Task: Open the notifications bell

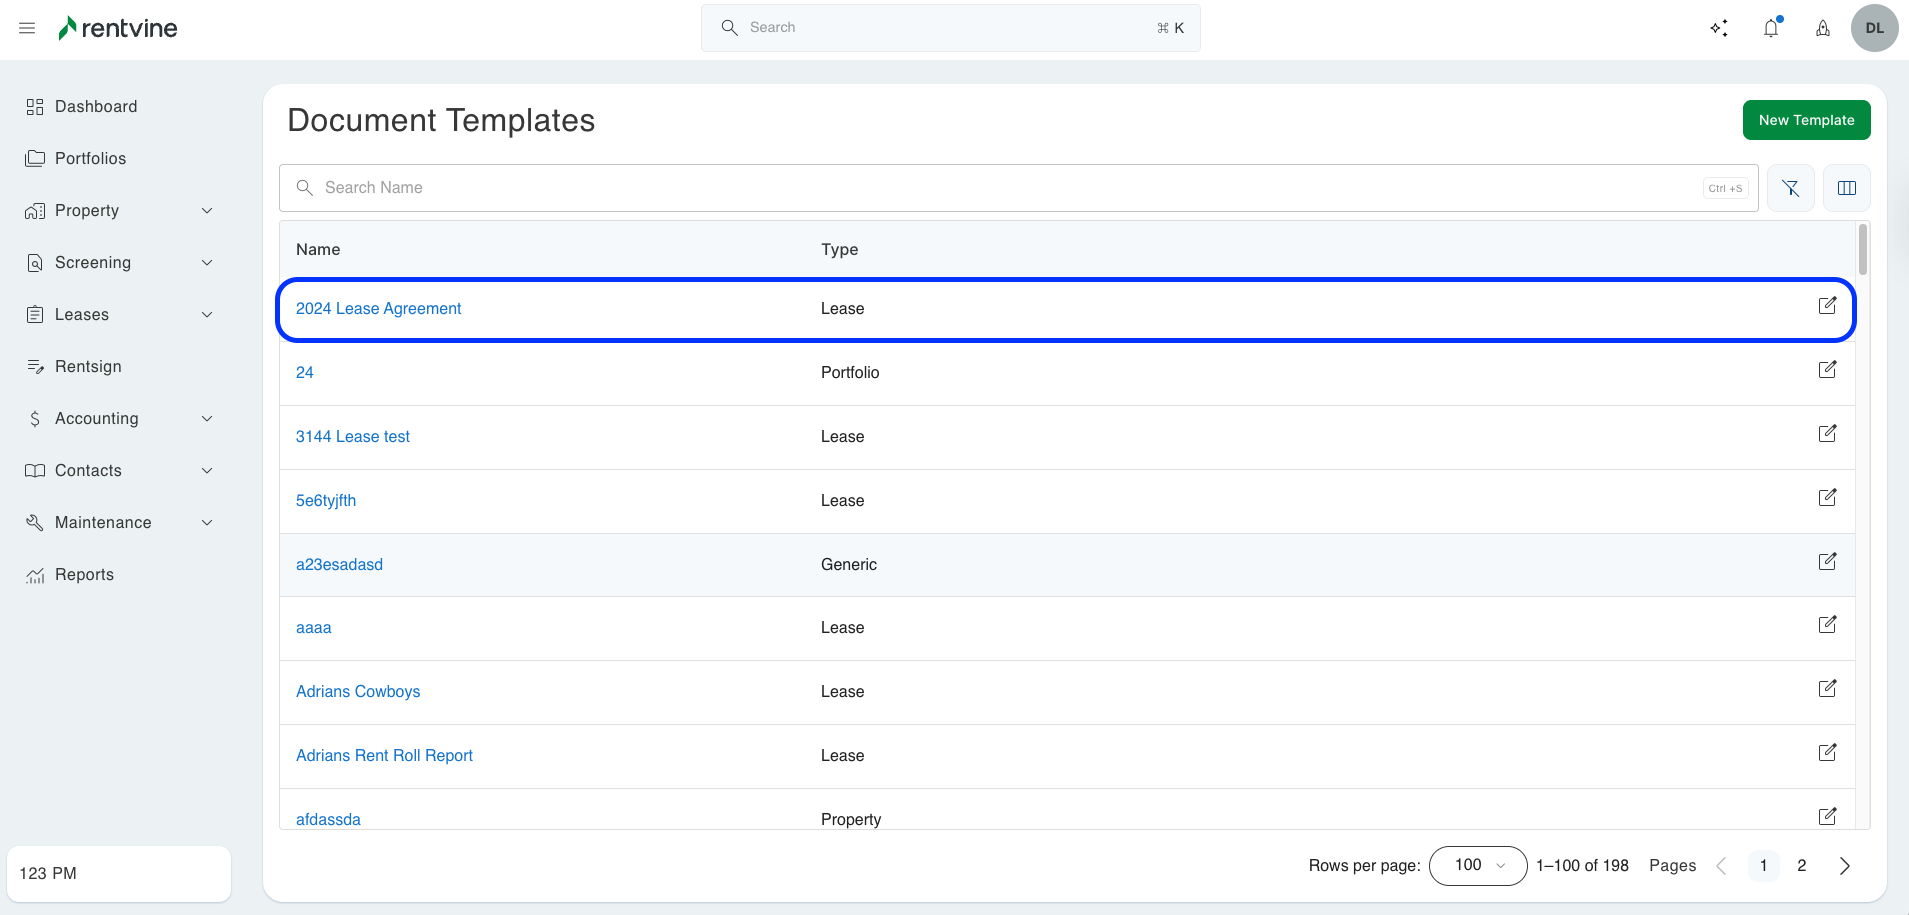Action: [x=1771, y=28]
